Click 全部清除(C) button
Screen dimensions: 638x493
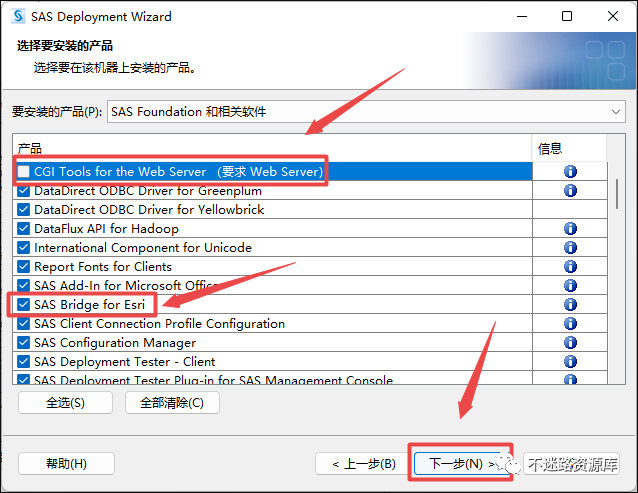pos(172,403)
